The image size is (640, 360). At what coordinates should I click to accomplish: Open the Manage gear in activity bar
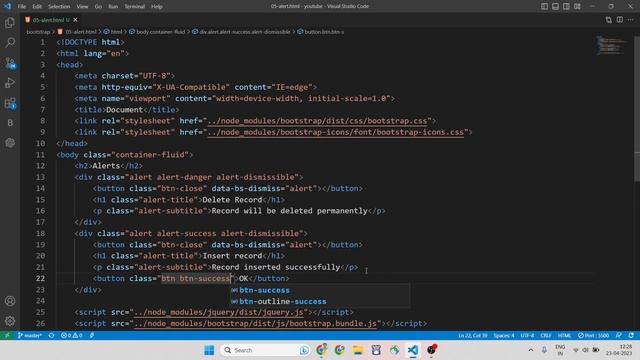[10, 321]
